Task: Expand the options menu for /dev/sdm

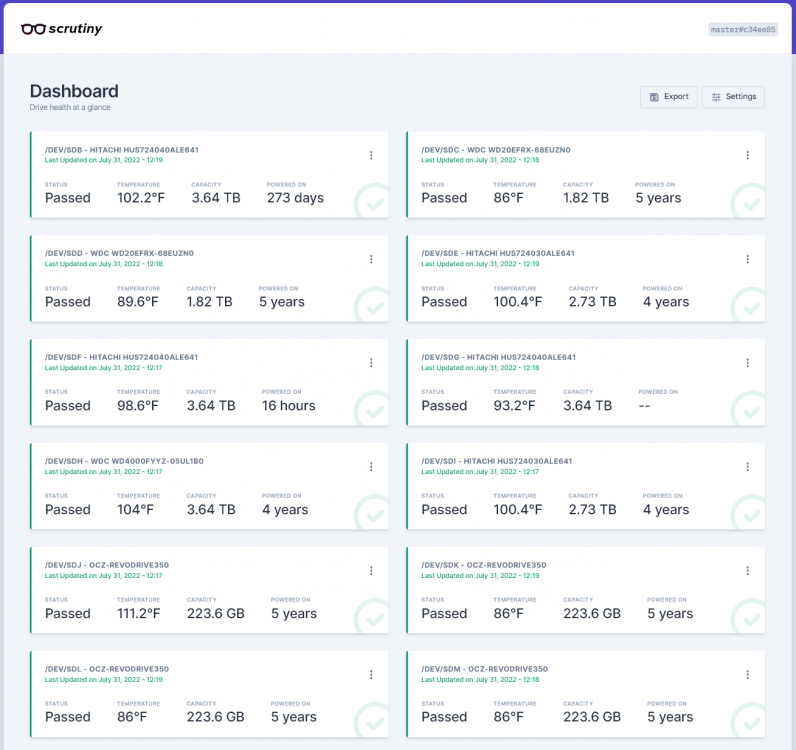Action: tap(747, 675)
